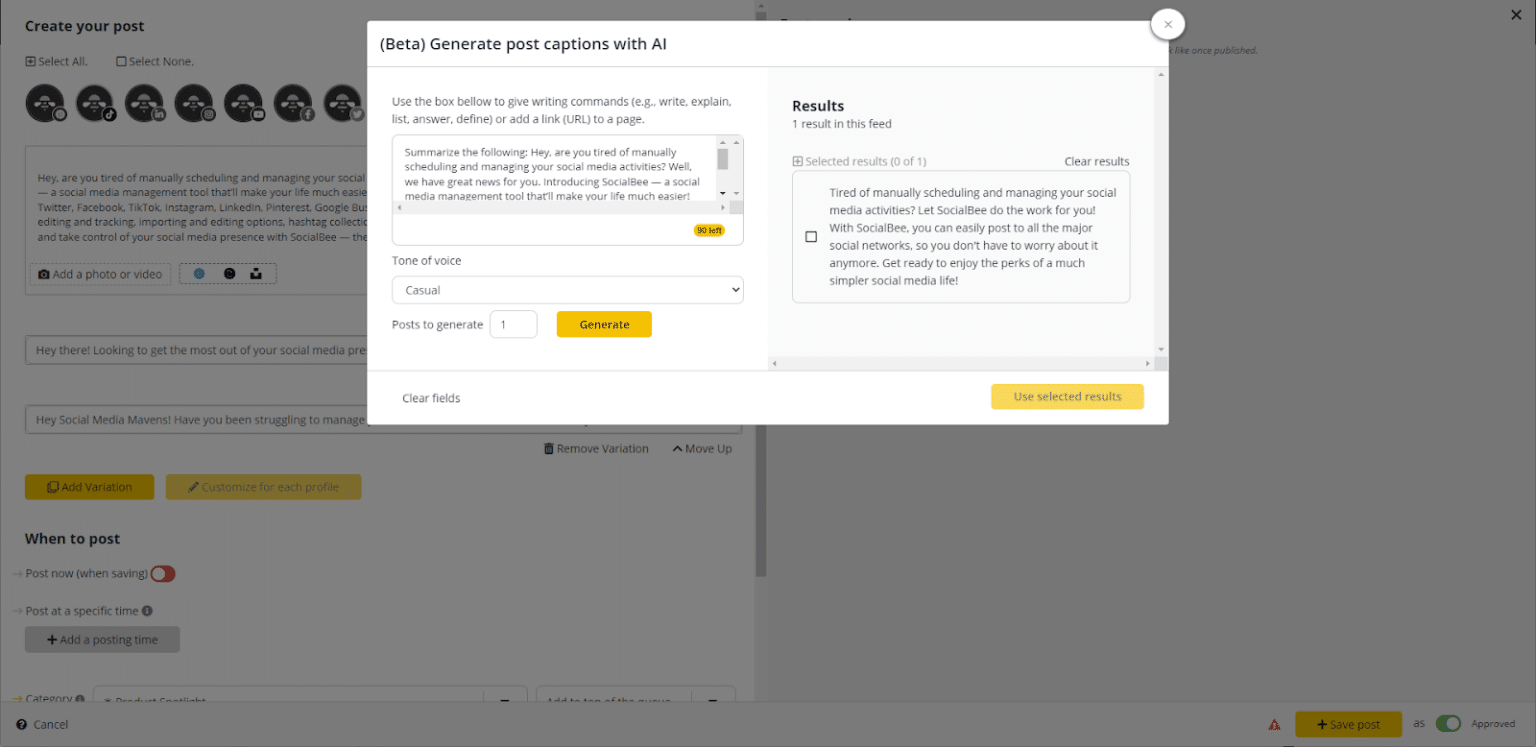Toggle the Post now when saving switch

pyautogui.click(x=162, y=573)
